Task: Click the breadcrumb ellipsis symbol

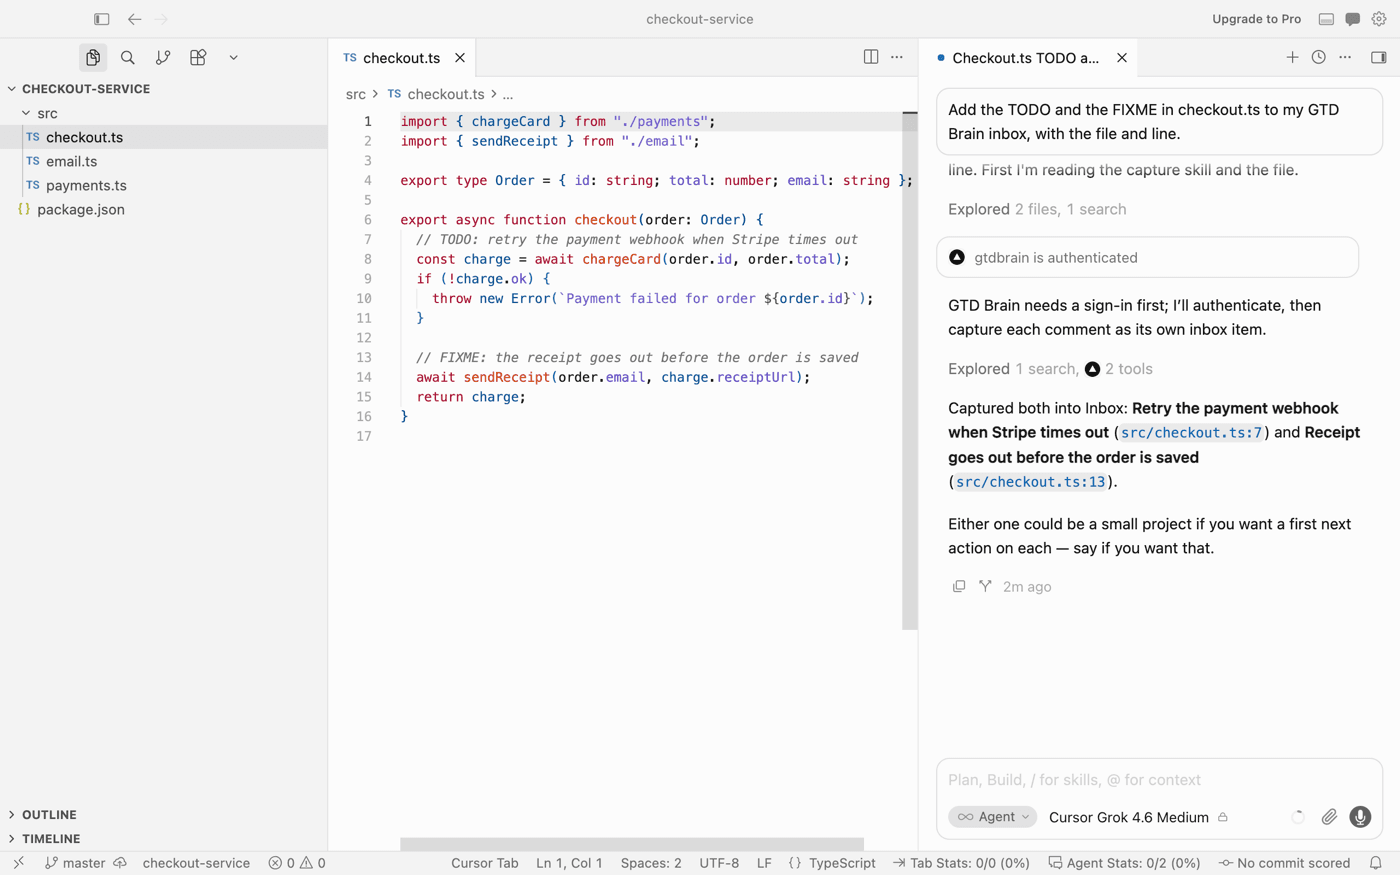Action: pyautogui.click(x=508, y=94)
